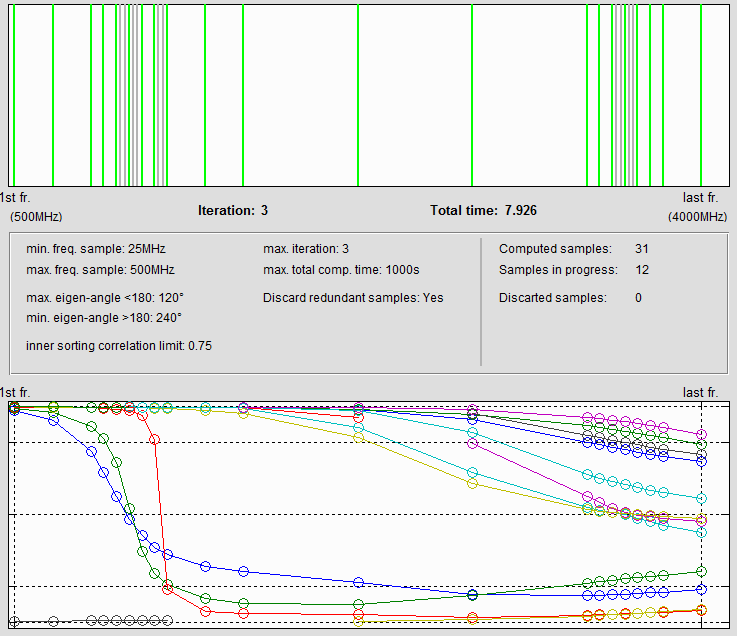Click the 'max. total comp. time: 1000s' setting
Viewport: 737px width, 636px height.
click(342, 270)
